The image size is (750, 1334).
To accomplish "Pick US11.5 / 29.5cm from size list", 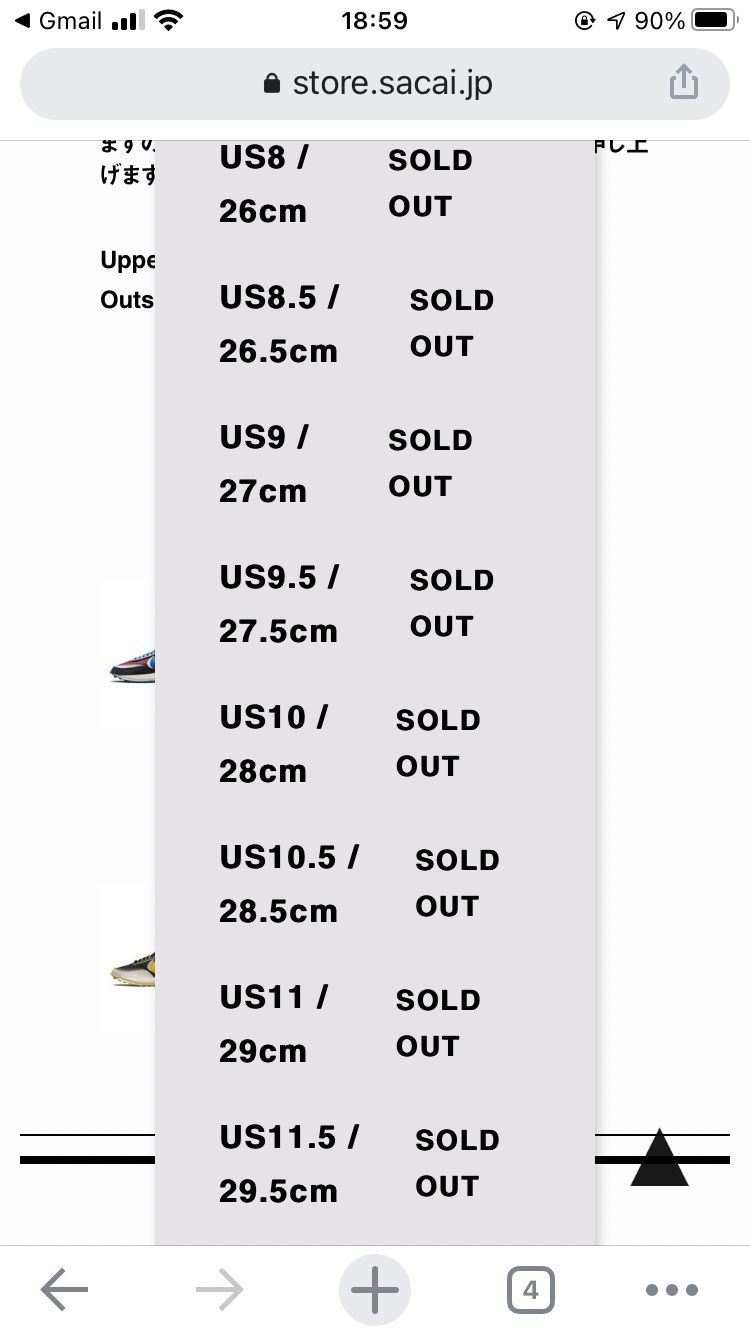I will pyautogui.click(x=375, y=1164).
